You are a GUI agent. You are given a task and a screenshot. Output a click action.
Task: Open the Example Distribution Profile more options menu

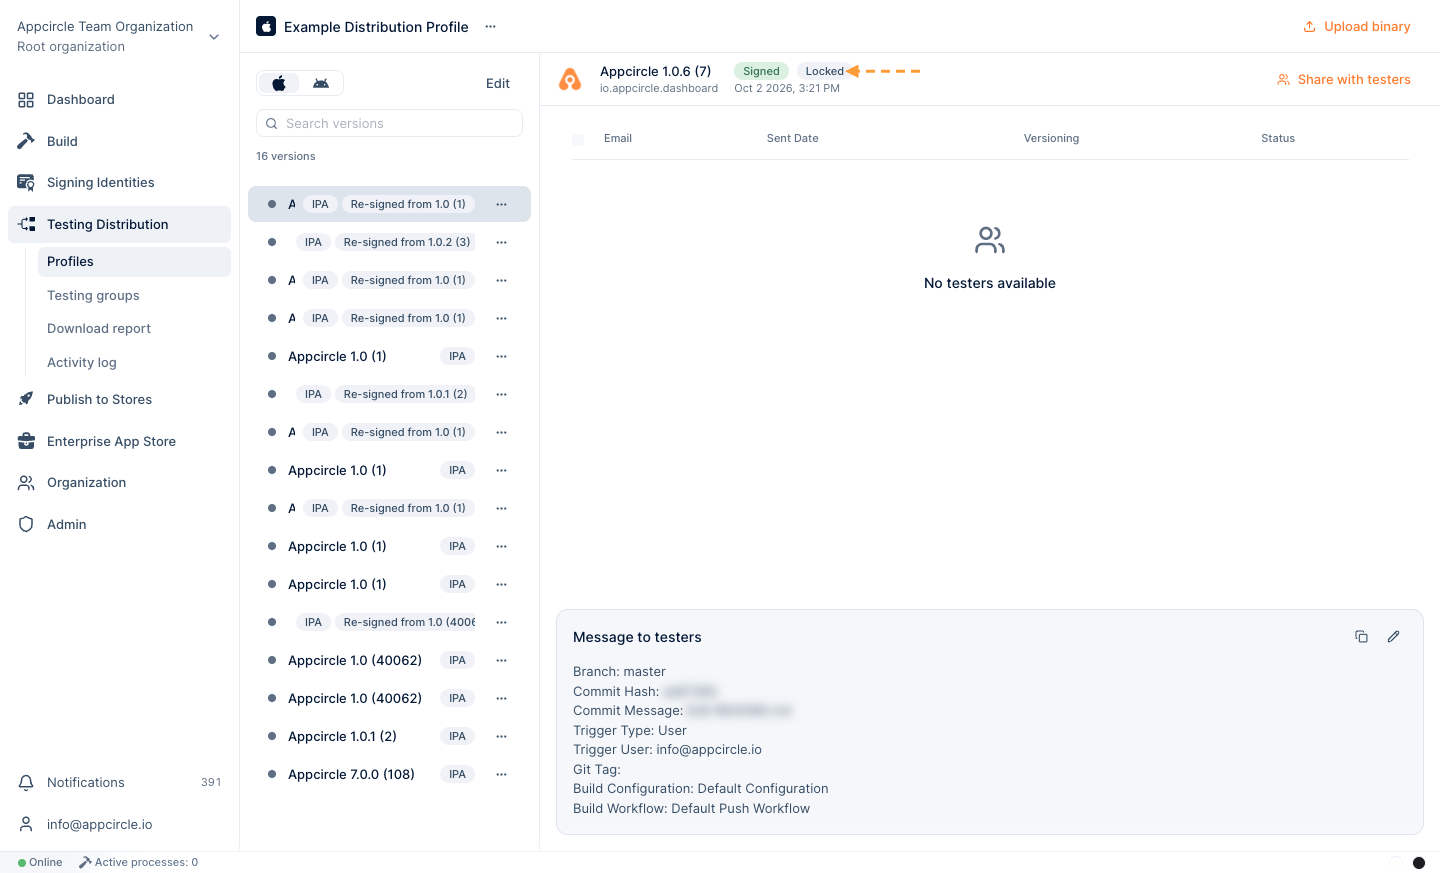[x=490, y=27]
